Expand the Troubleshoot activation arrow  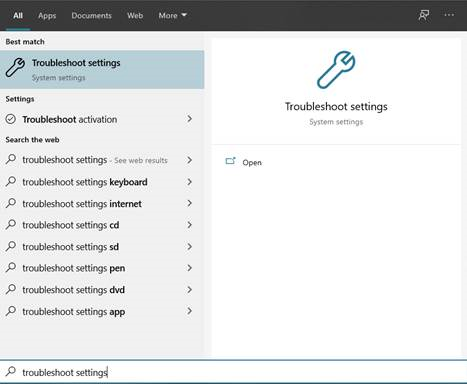tap(189, 119)
